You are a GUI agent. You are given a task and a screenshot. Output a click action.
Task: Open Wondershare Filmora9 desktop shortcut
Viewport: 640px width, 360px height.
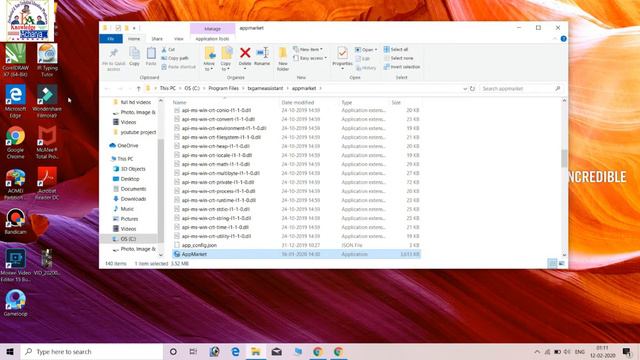(x=47, y=101)
